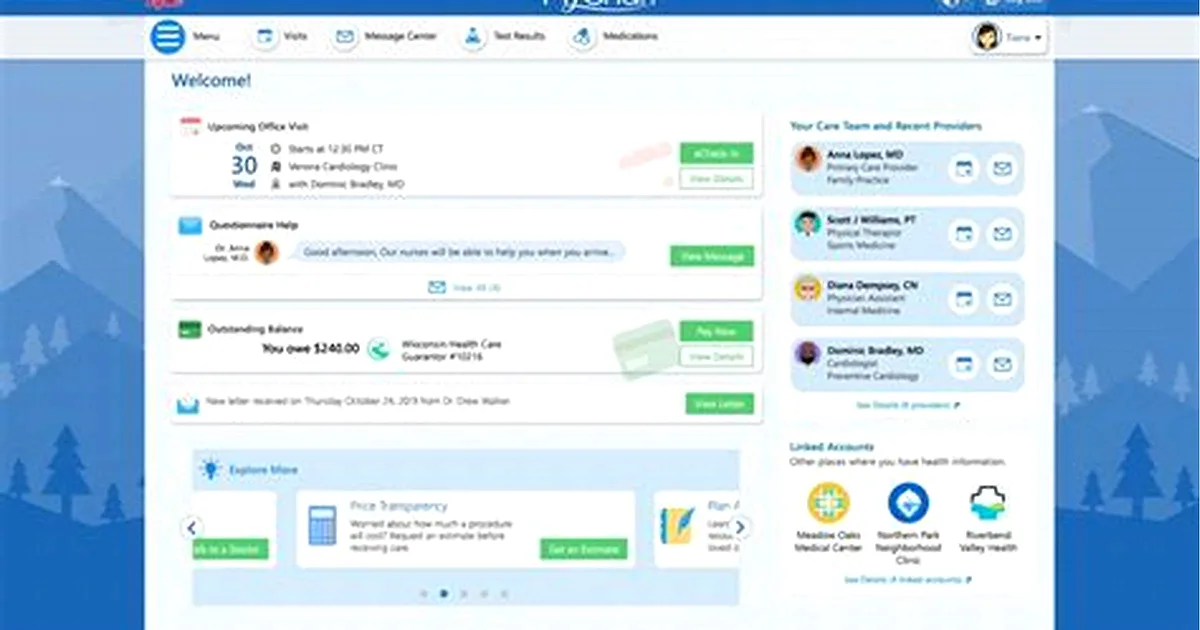
Task: Select the first carousel page dot
Action: click(x=424, y=593)
